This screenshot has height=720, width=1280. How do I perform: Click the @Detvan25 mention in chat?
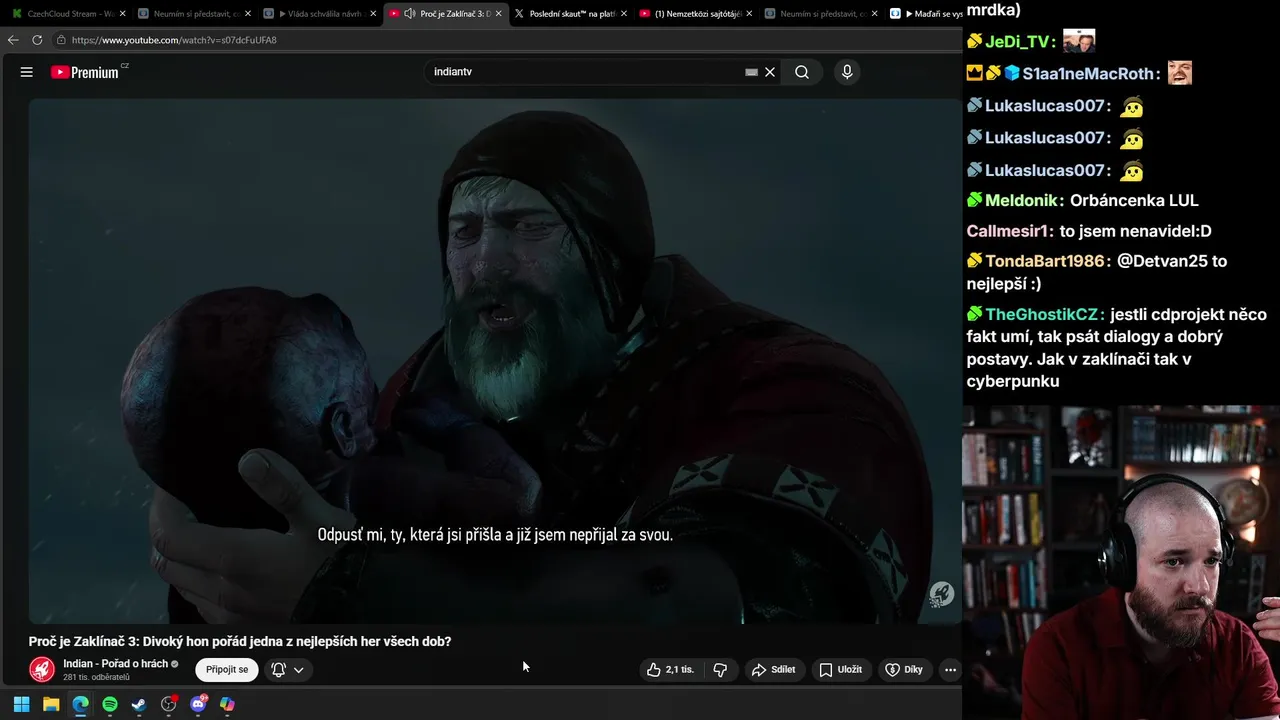coord(1162,261)
